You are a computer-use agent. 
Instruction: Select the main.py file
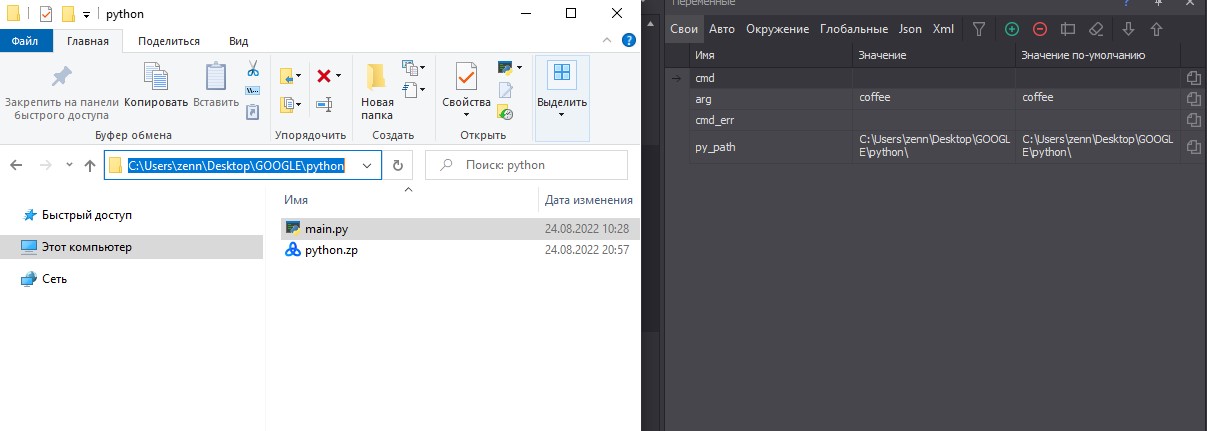click(x=460, y=229)
